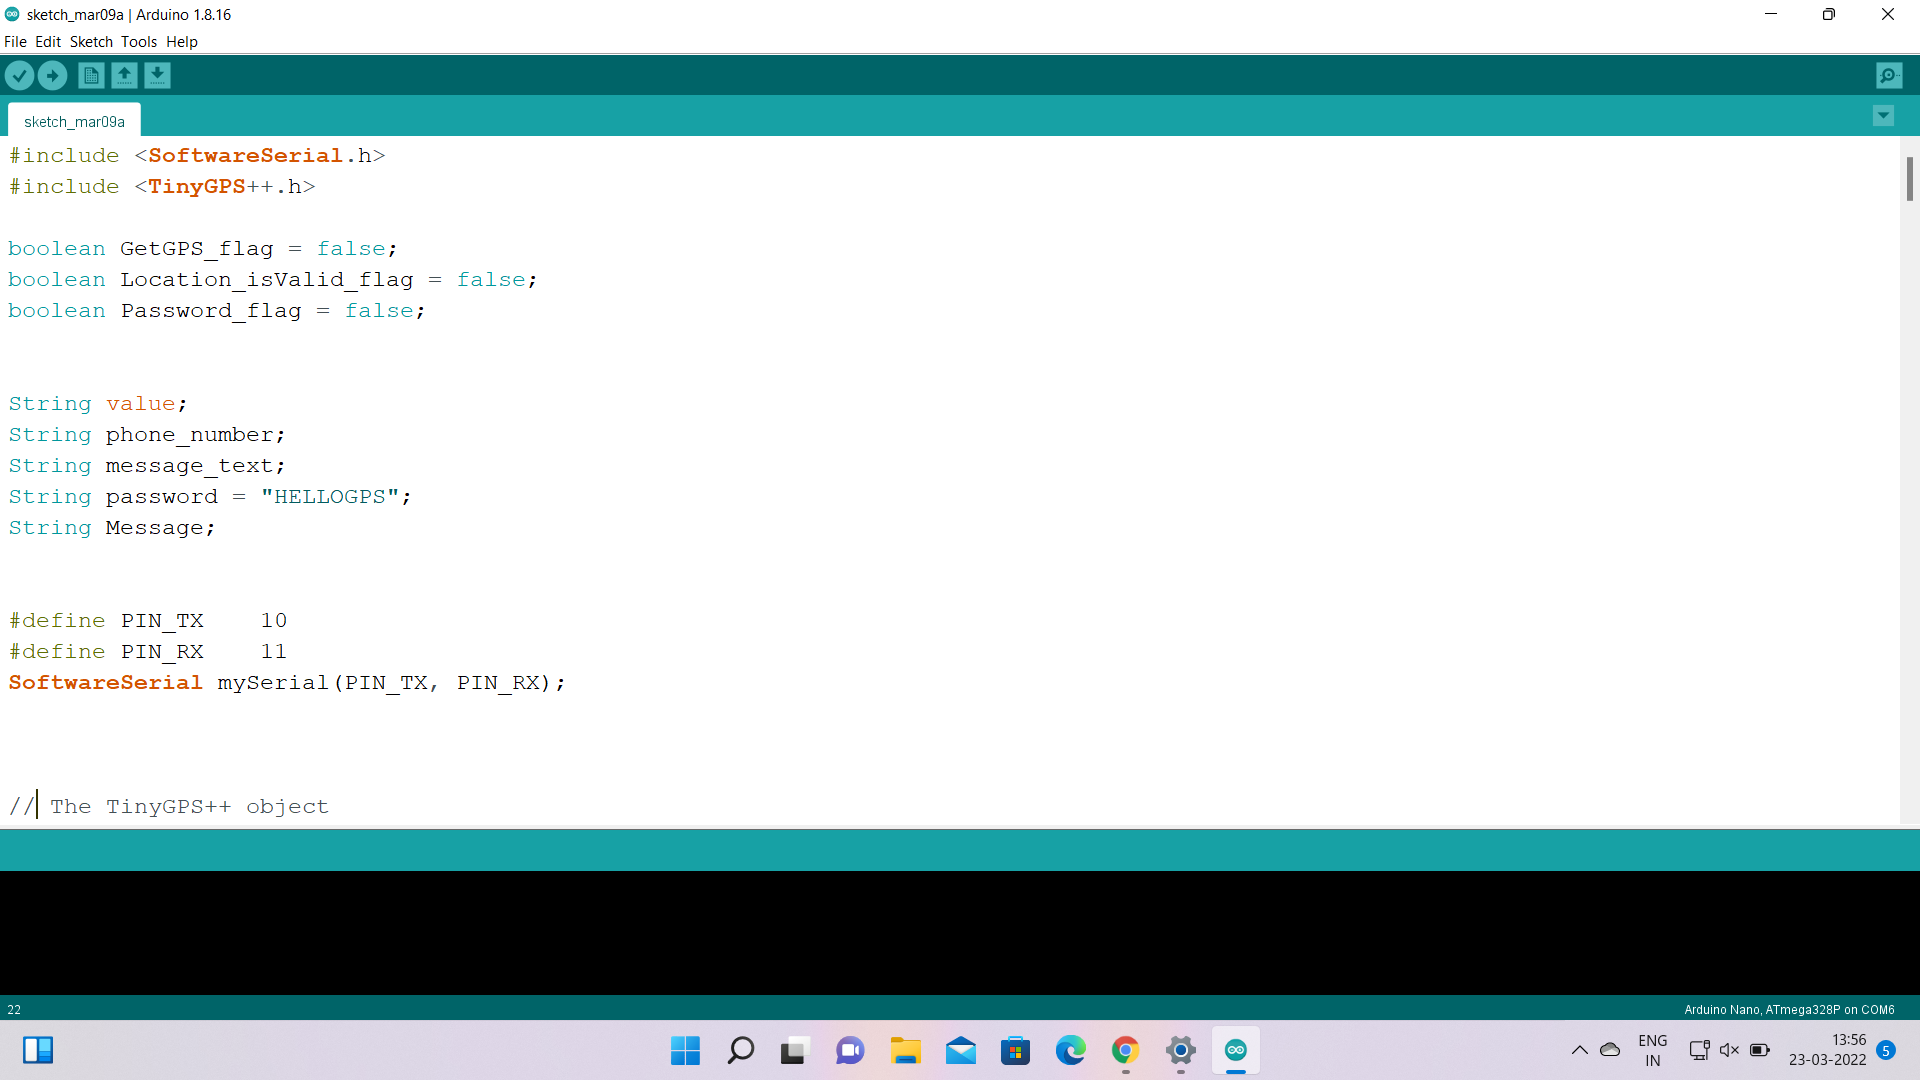Open File Explorer from taskbar
Viewport: 1920px width, 1080px height.
[x=906, y=1051]
